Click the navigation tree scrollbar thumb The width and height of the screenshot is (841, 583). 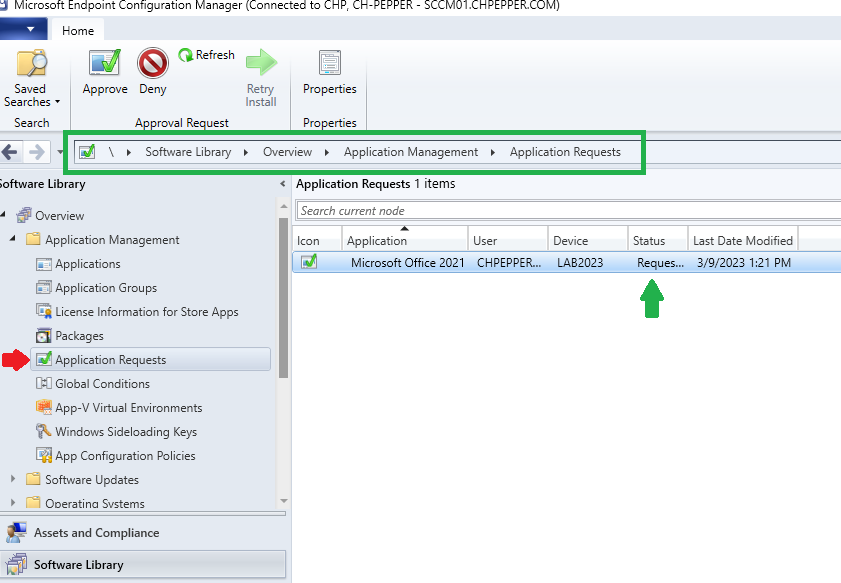click(284, 298)
